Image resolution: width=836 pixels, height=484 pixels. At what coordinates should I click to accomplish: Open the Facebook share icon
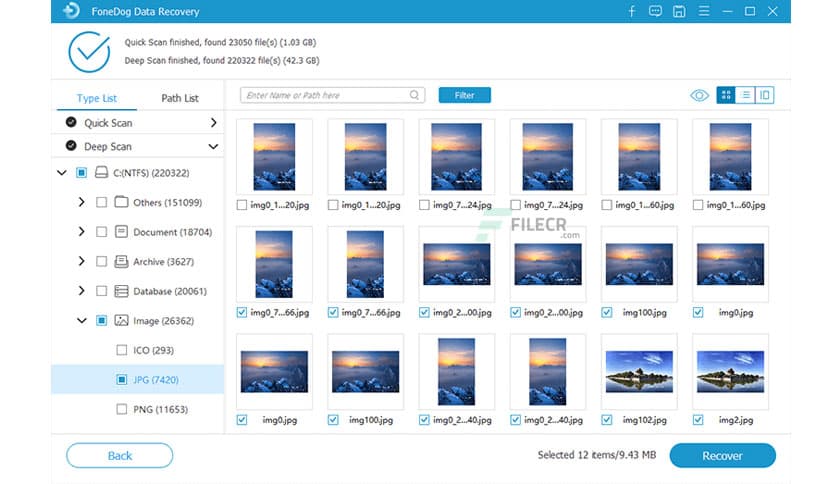[x=632, y=11]
